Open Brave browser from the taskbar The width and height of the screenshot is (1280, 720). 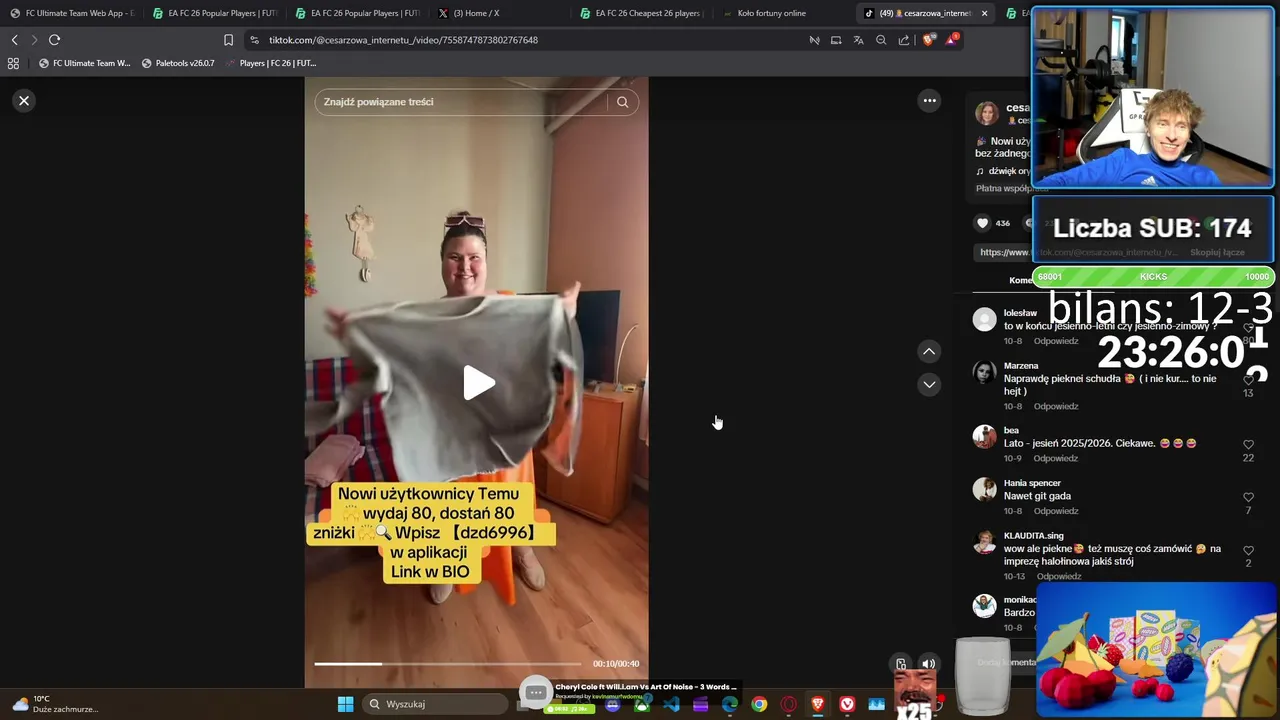(x=817, y=704)
